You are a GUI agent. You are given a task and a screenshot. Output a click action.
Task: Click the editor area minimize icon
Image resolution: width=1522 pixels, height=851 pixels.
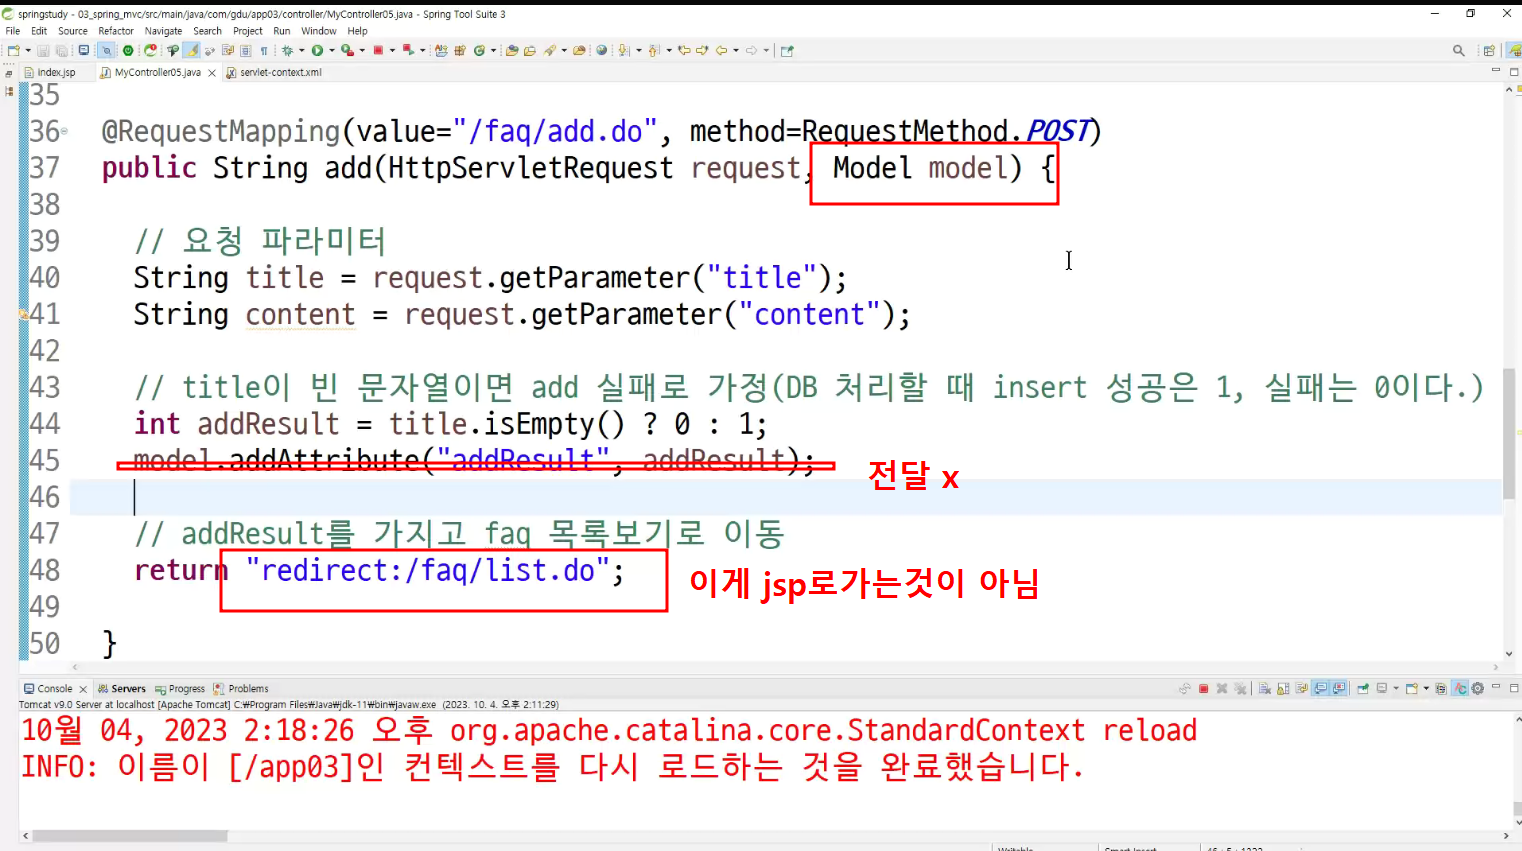[1496, 70]
